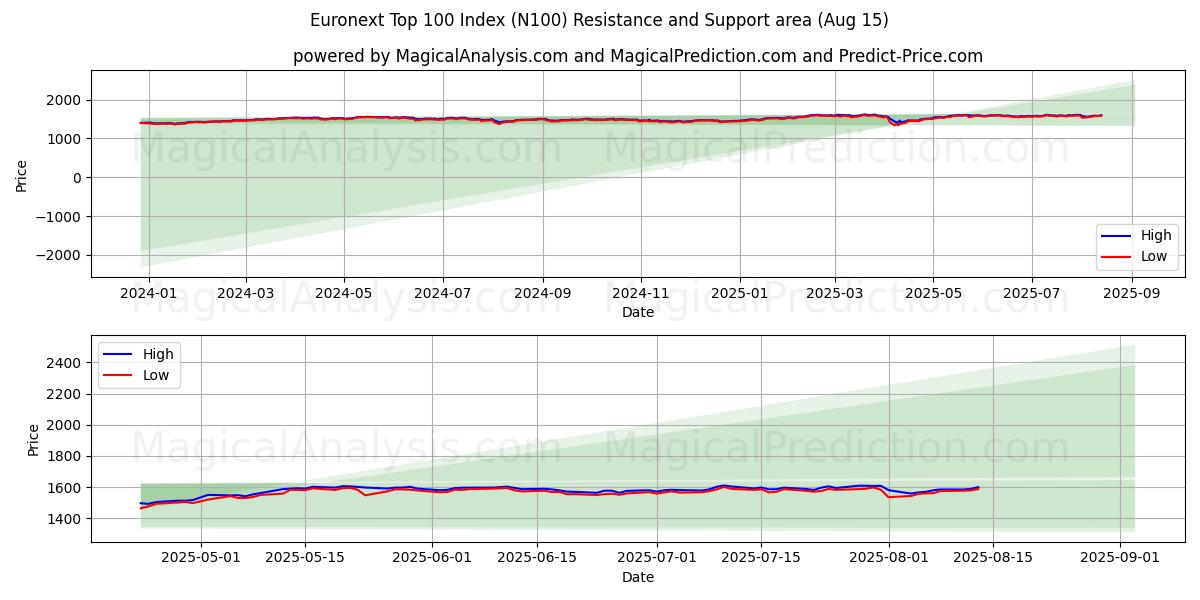Click the bottom chart x-axis label '2025-09-01'
Image resolution: width=1200 pixels, height=600 pixels.
1120,559
